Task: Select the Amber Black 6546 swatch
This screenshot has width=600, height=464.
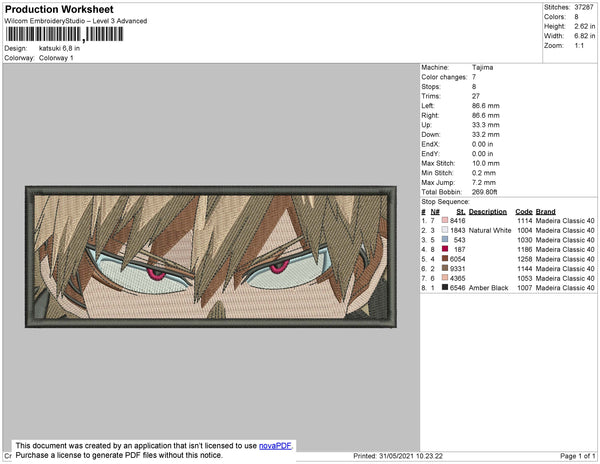Action: (x=445, y=287)
